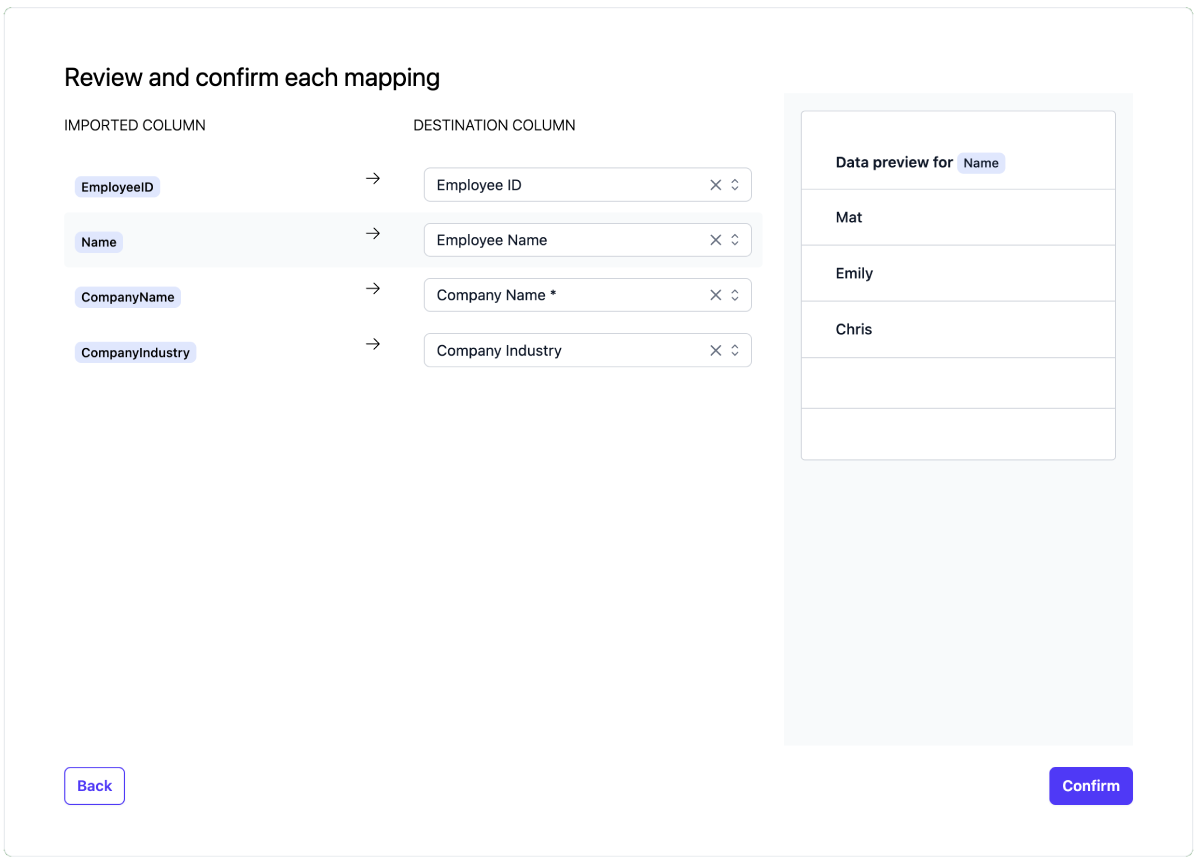
Task: Click the Name tag in data preview header
Action: point(981,163)
